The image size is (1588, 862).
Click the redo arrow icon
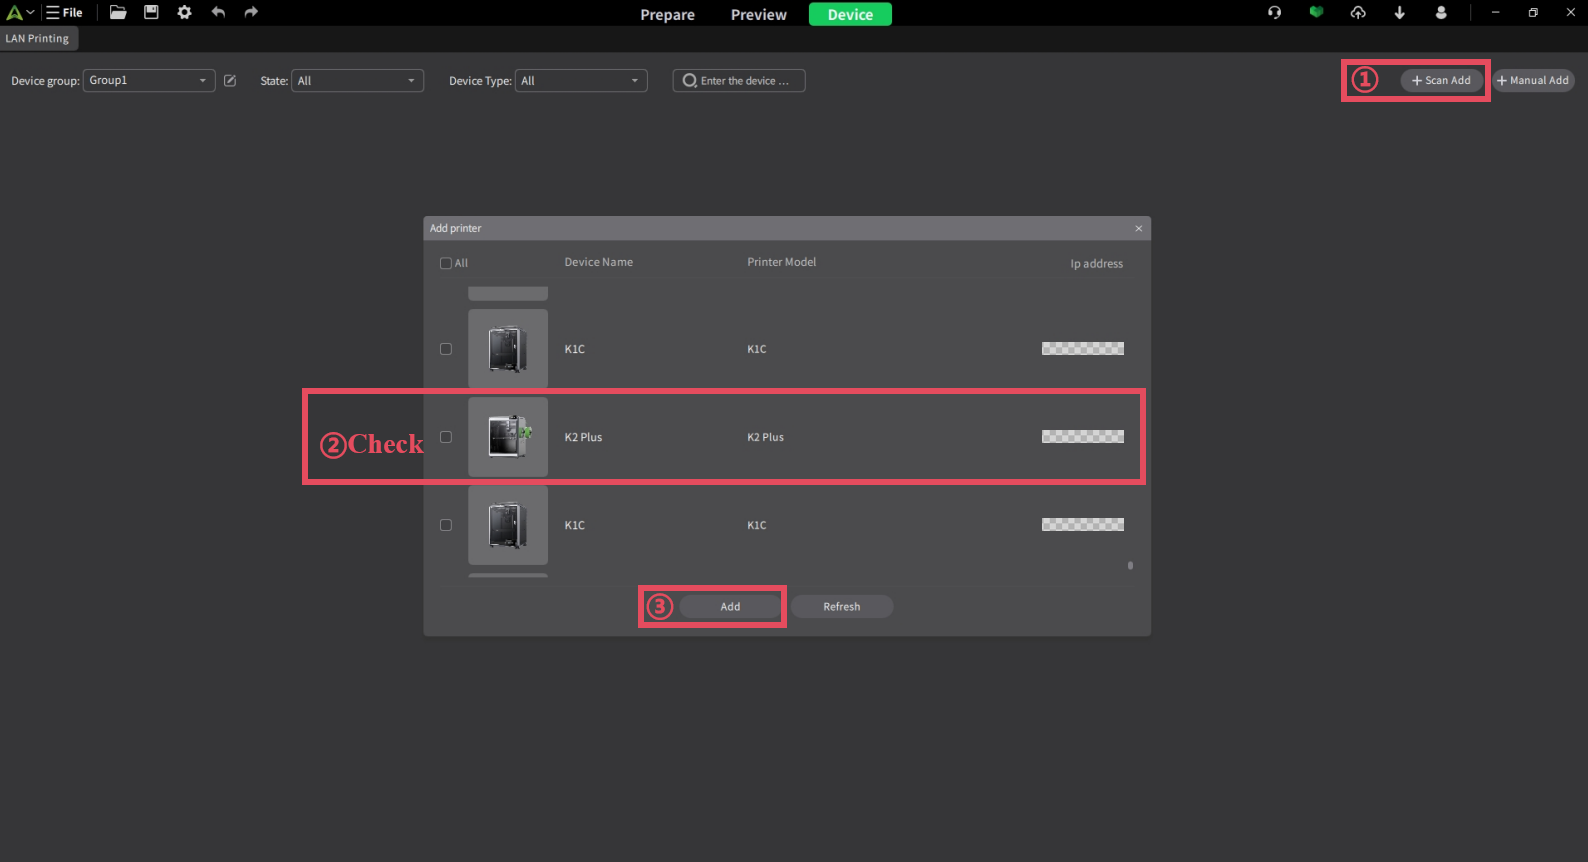click(251, 13)
